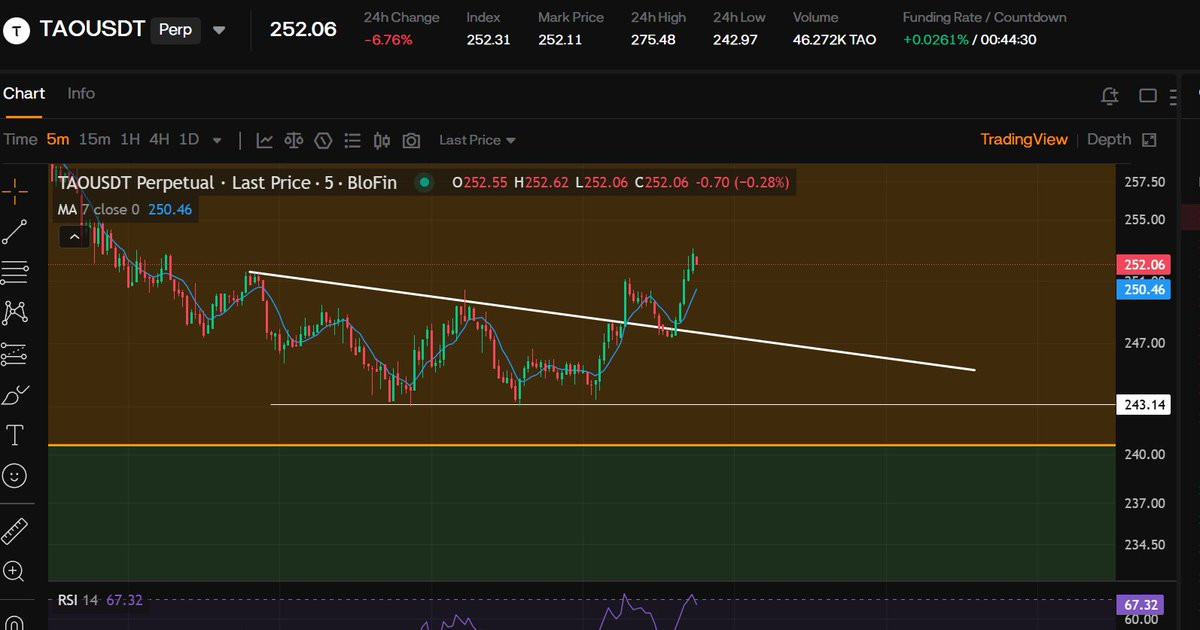This screenshot has height=630, width=1200.
Task: Open the emoji icons tool
Action: pos(14,475)
